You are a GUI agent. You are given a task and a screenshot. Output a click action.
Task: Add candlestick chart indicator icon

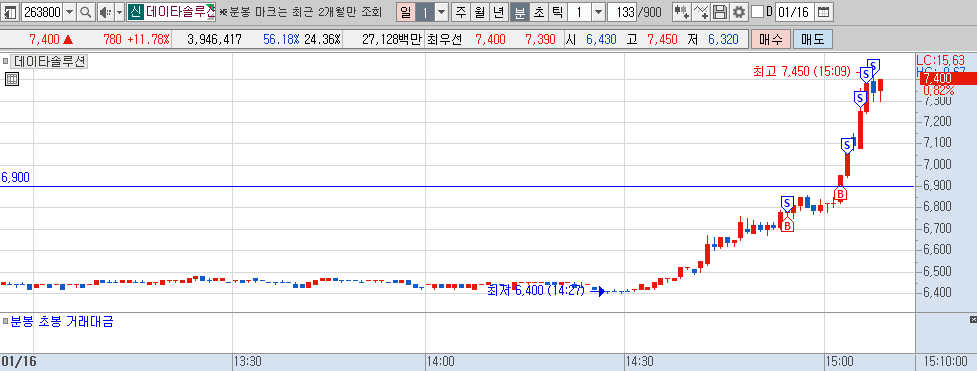tap(682, 12)
